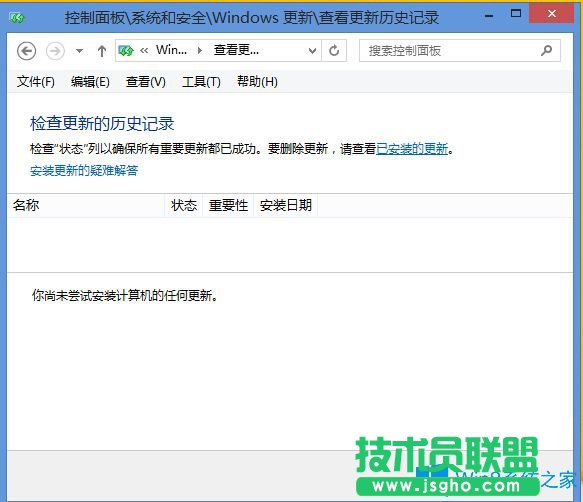The height and width of the screenshot is (502, 583).
Task: Sort by the 重要性 column header
Action: click(x=228, y=205)
